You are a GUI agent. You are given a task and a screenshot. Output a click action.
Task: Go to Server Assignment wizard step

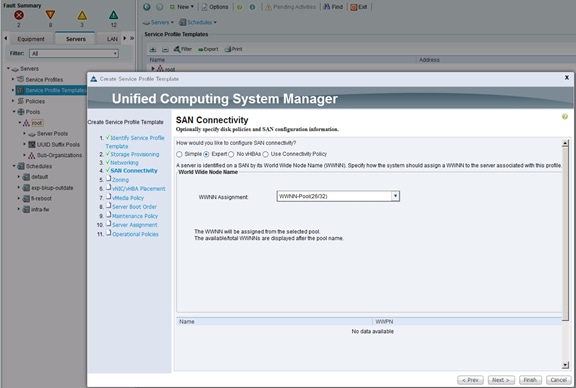tap(134, 225)
